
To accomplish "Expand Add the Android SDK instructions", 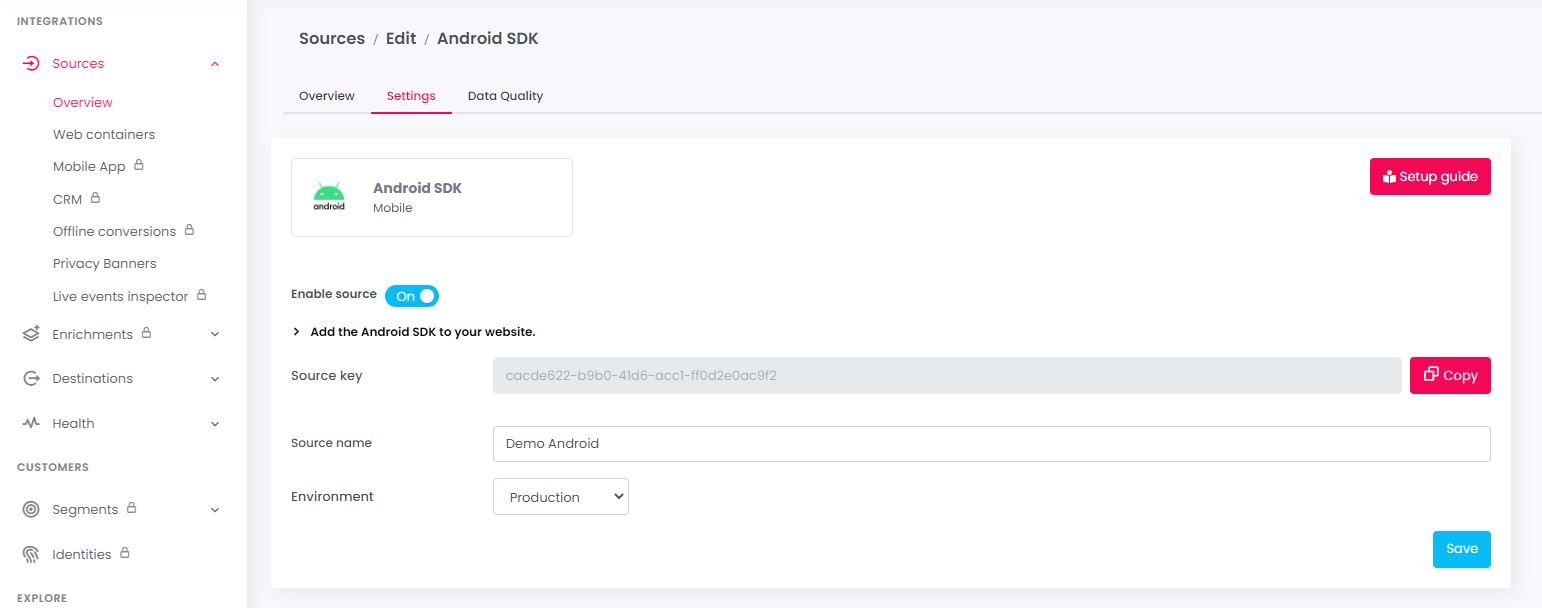I will 413,332.
